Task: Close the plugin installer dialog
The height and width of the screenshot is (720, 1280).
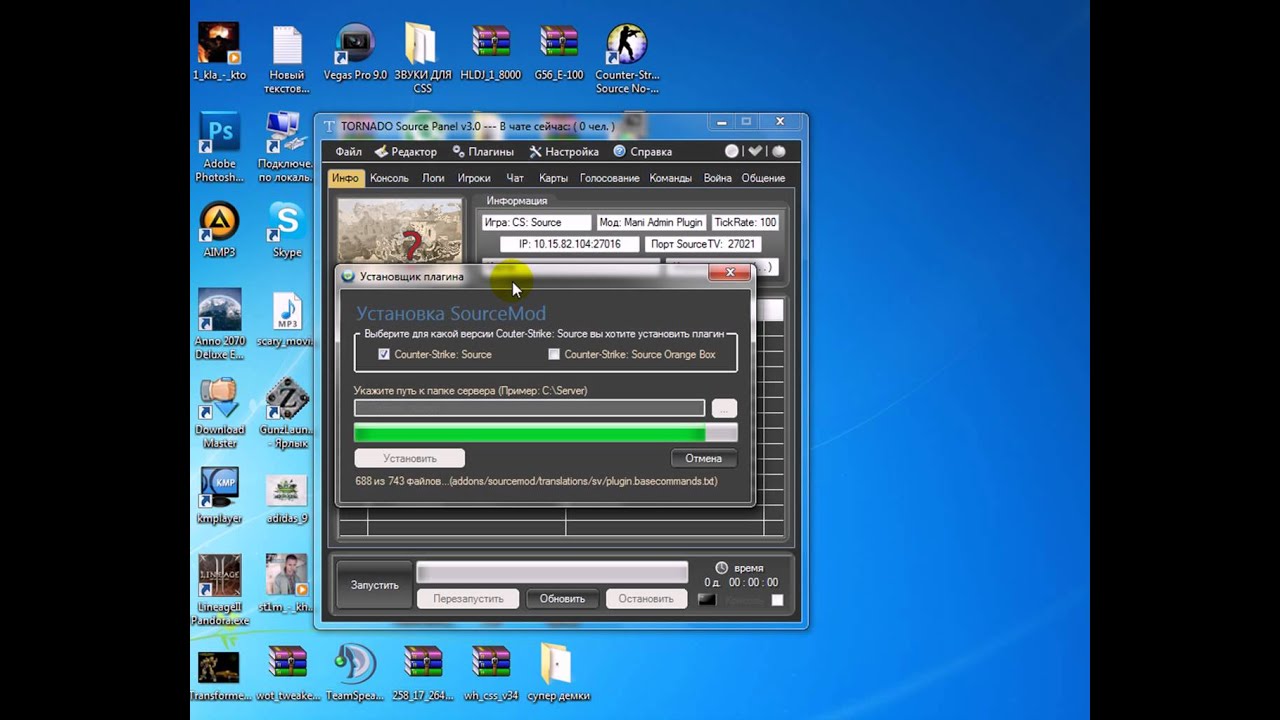Action: click(x=730, y=272)
